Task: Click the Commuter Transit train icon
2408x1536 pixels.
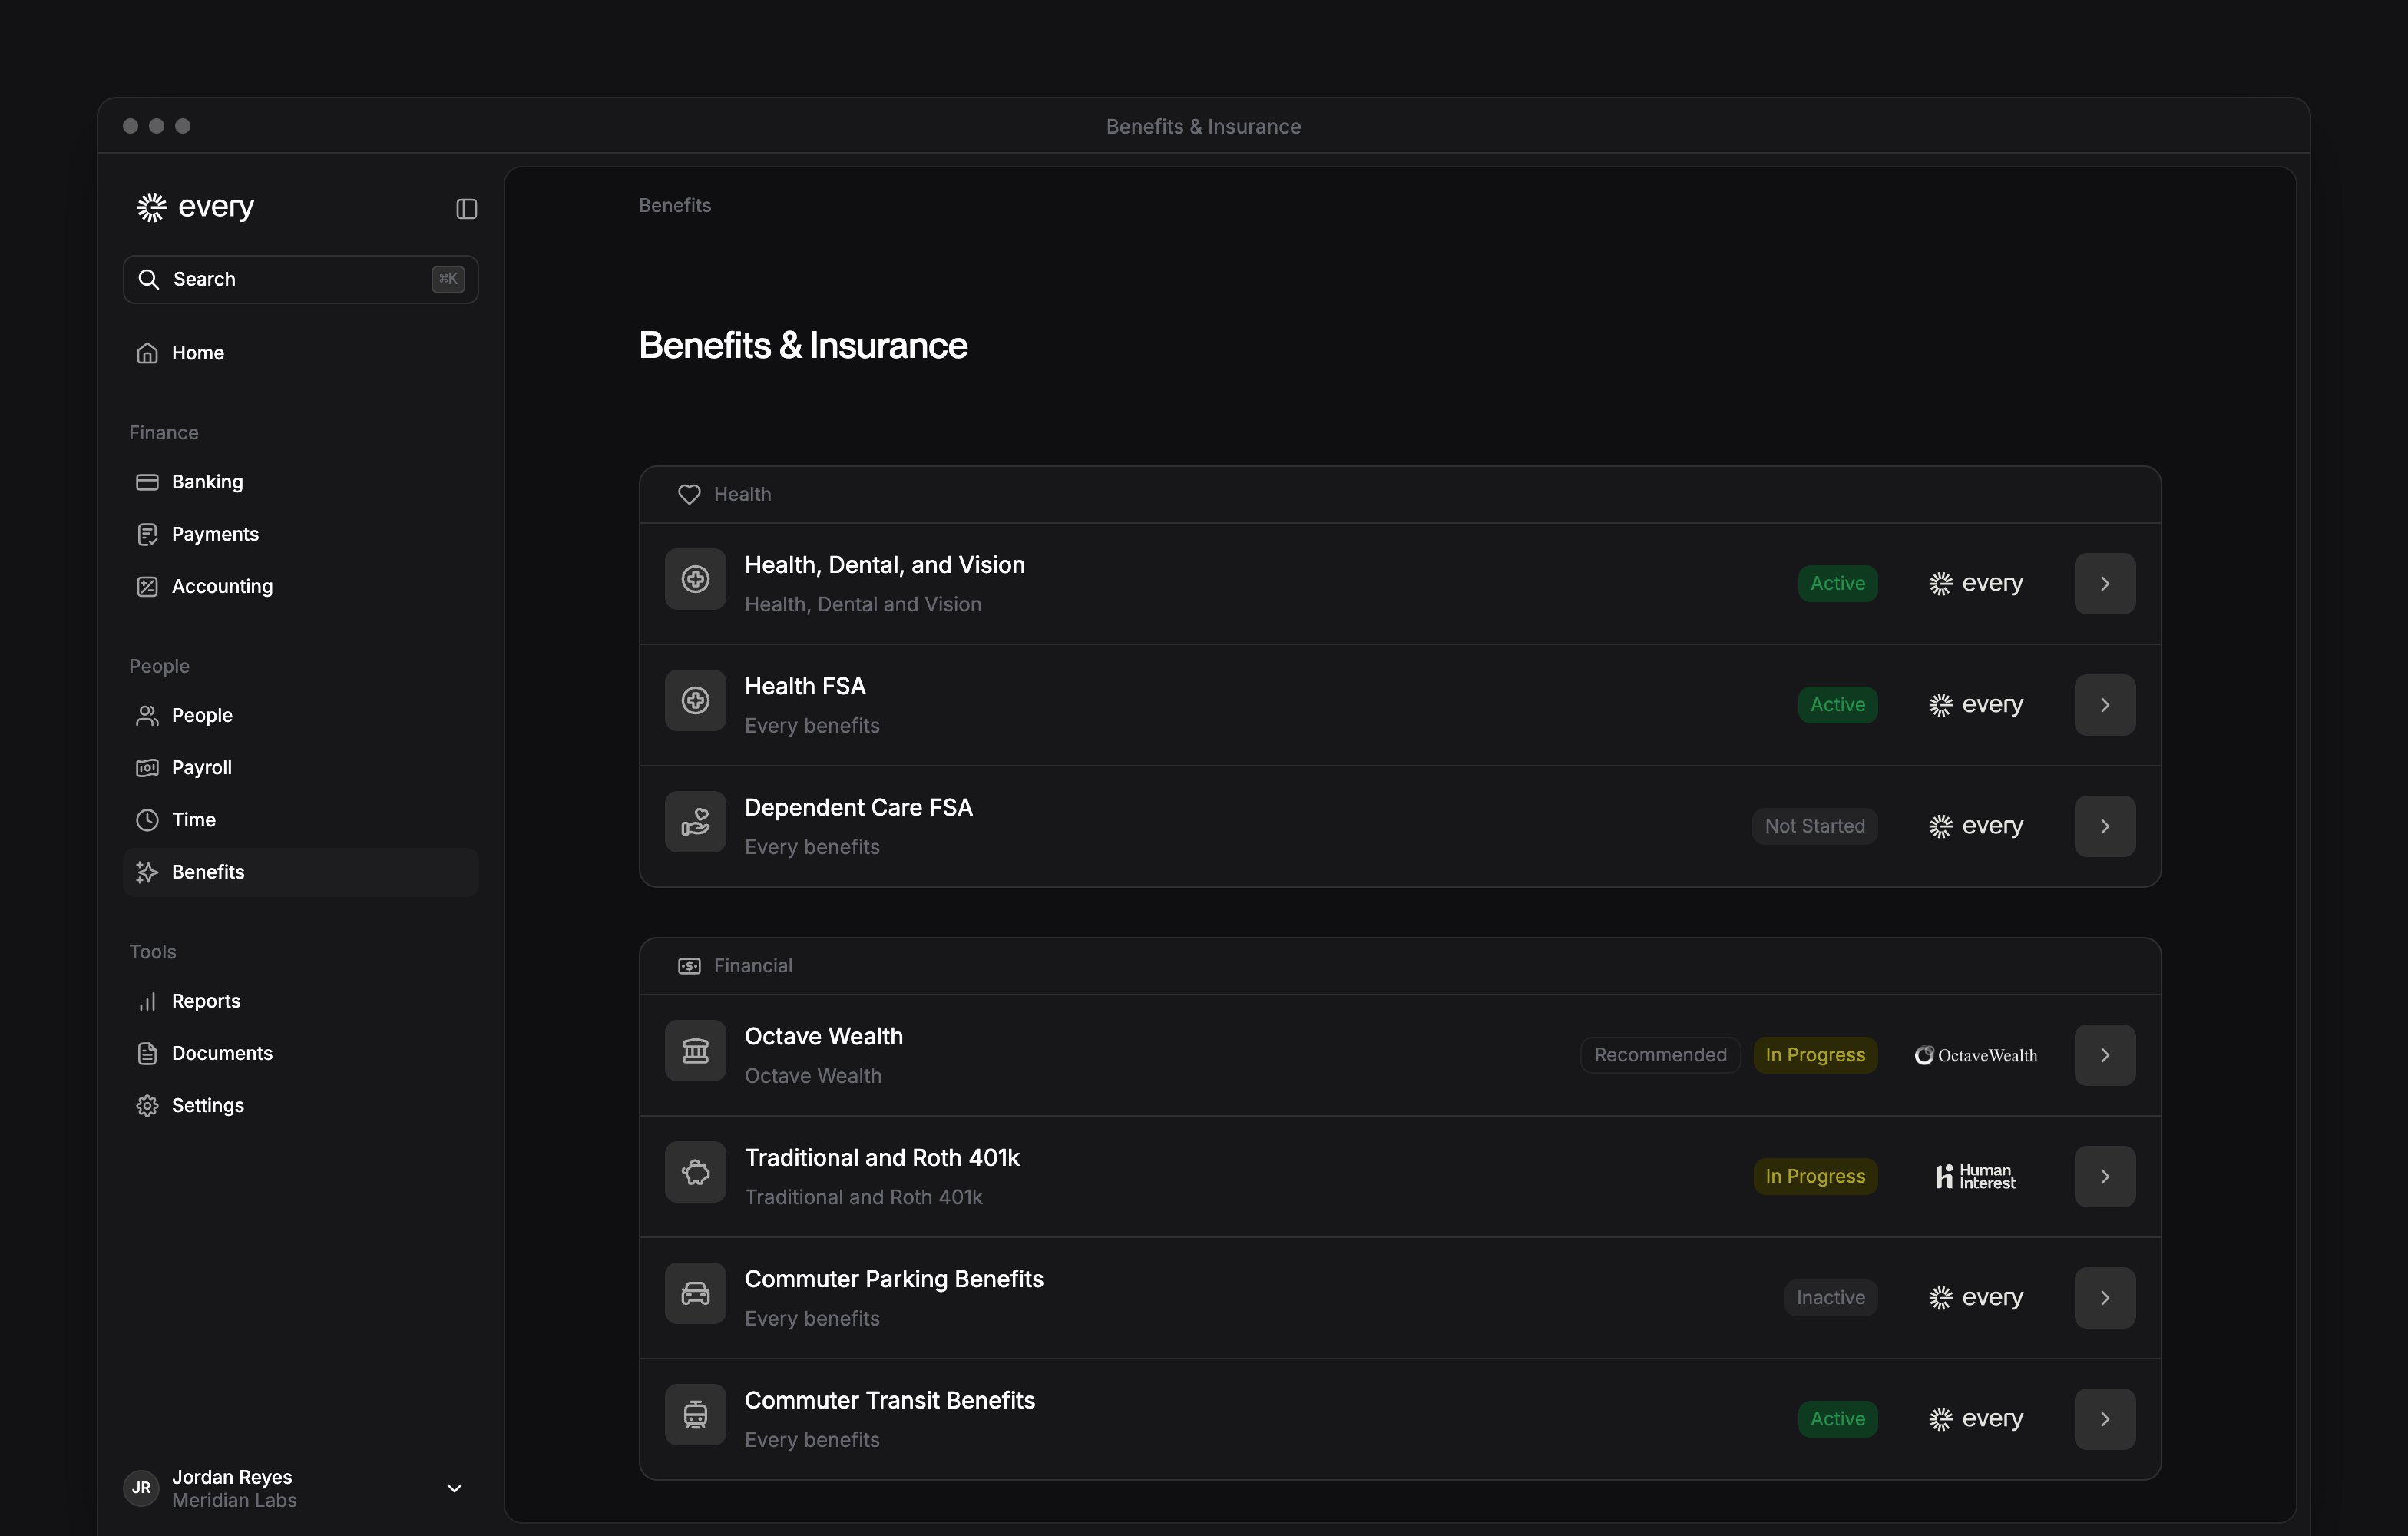Action: (695, 1415)
